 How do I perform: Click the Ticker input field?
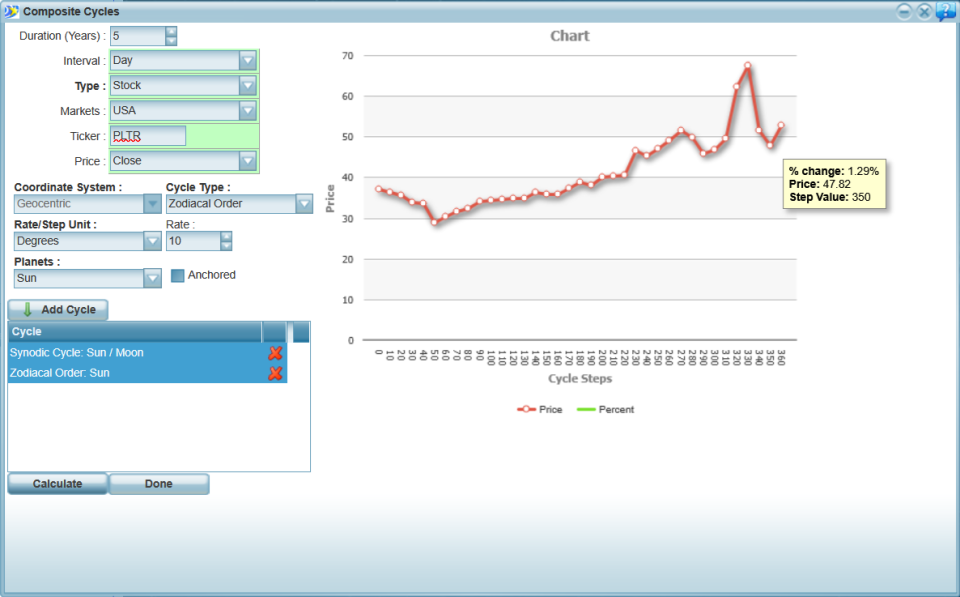click(x=148, y=136)
